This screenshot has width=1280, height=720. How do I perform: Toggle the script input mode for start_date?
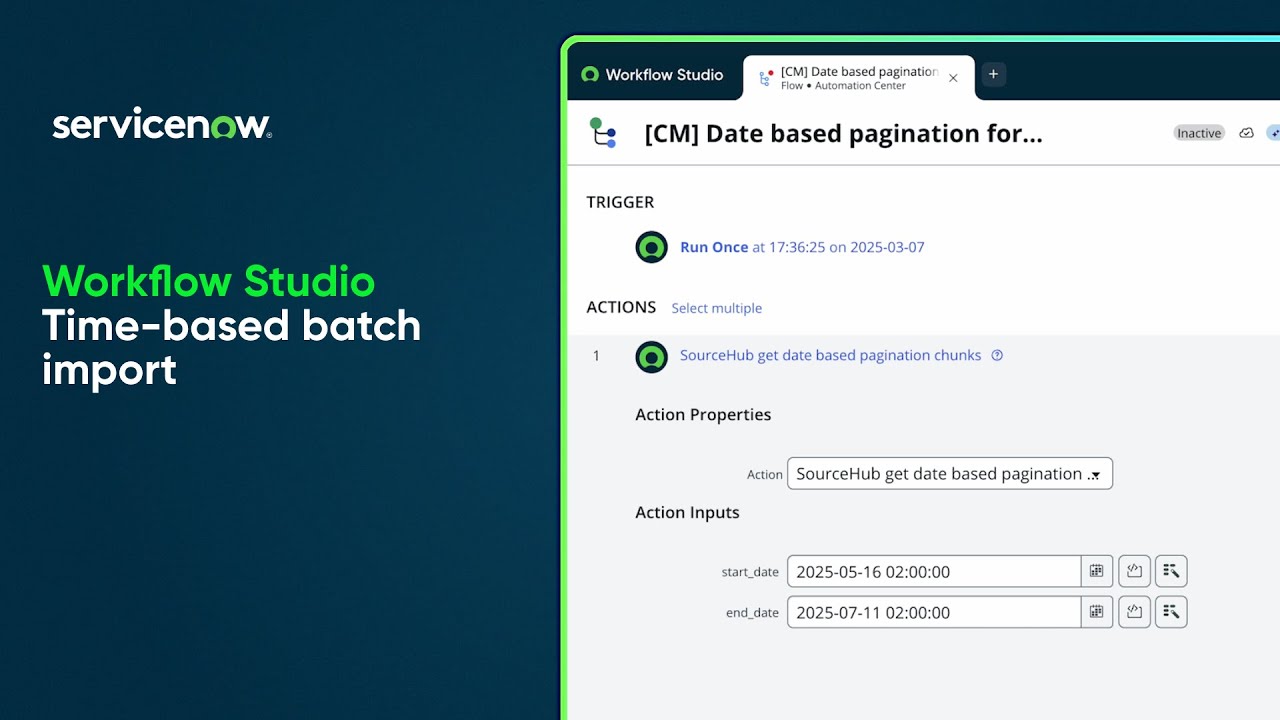[1134, 571]
